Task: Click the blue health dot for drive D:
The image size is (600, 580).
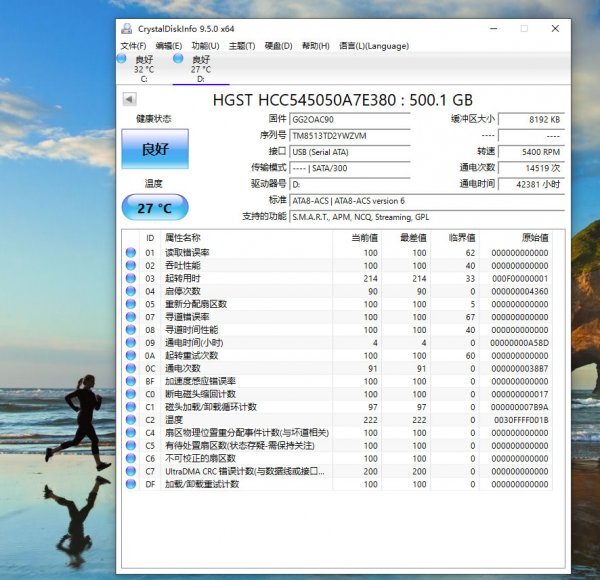Action: pos(178,59)
